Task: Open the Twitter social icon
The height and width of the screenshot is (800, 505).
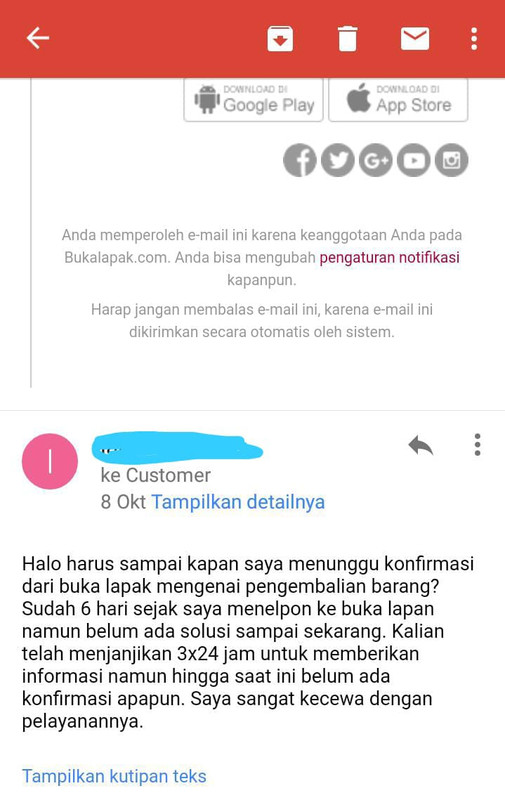Action: tap(338, 160)
